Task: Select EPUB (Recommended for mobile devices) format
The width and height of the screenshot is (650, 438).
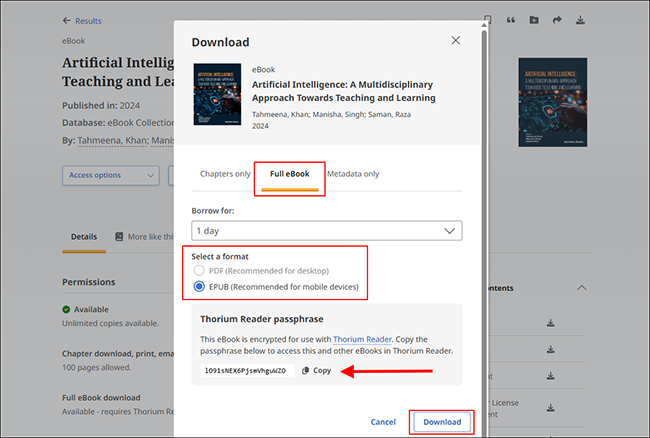Action: pyautogui.click(x=199, y=287)
